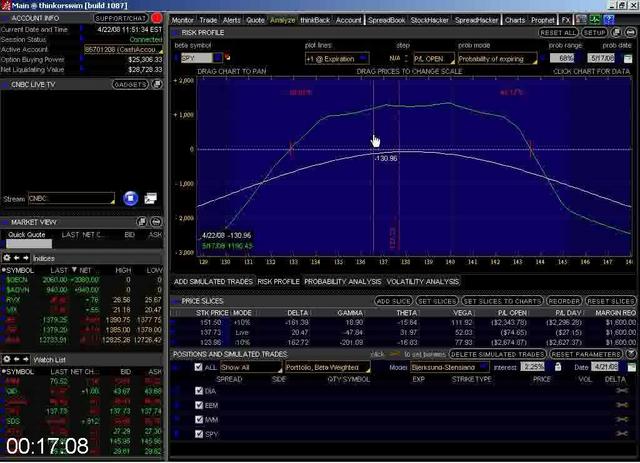Click the Watch List left arrow
This screenshot has height=463, width=640.
coord(16,359)
